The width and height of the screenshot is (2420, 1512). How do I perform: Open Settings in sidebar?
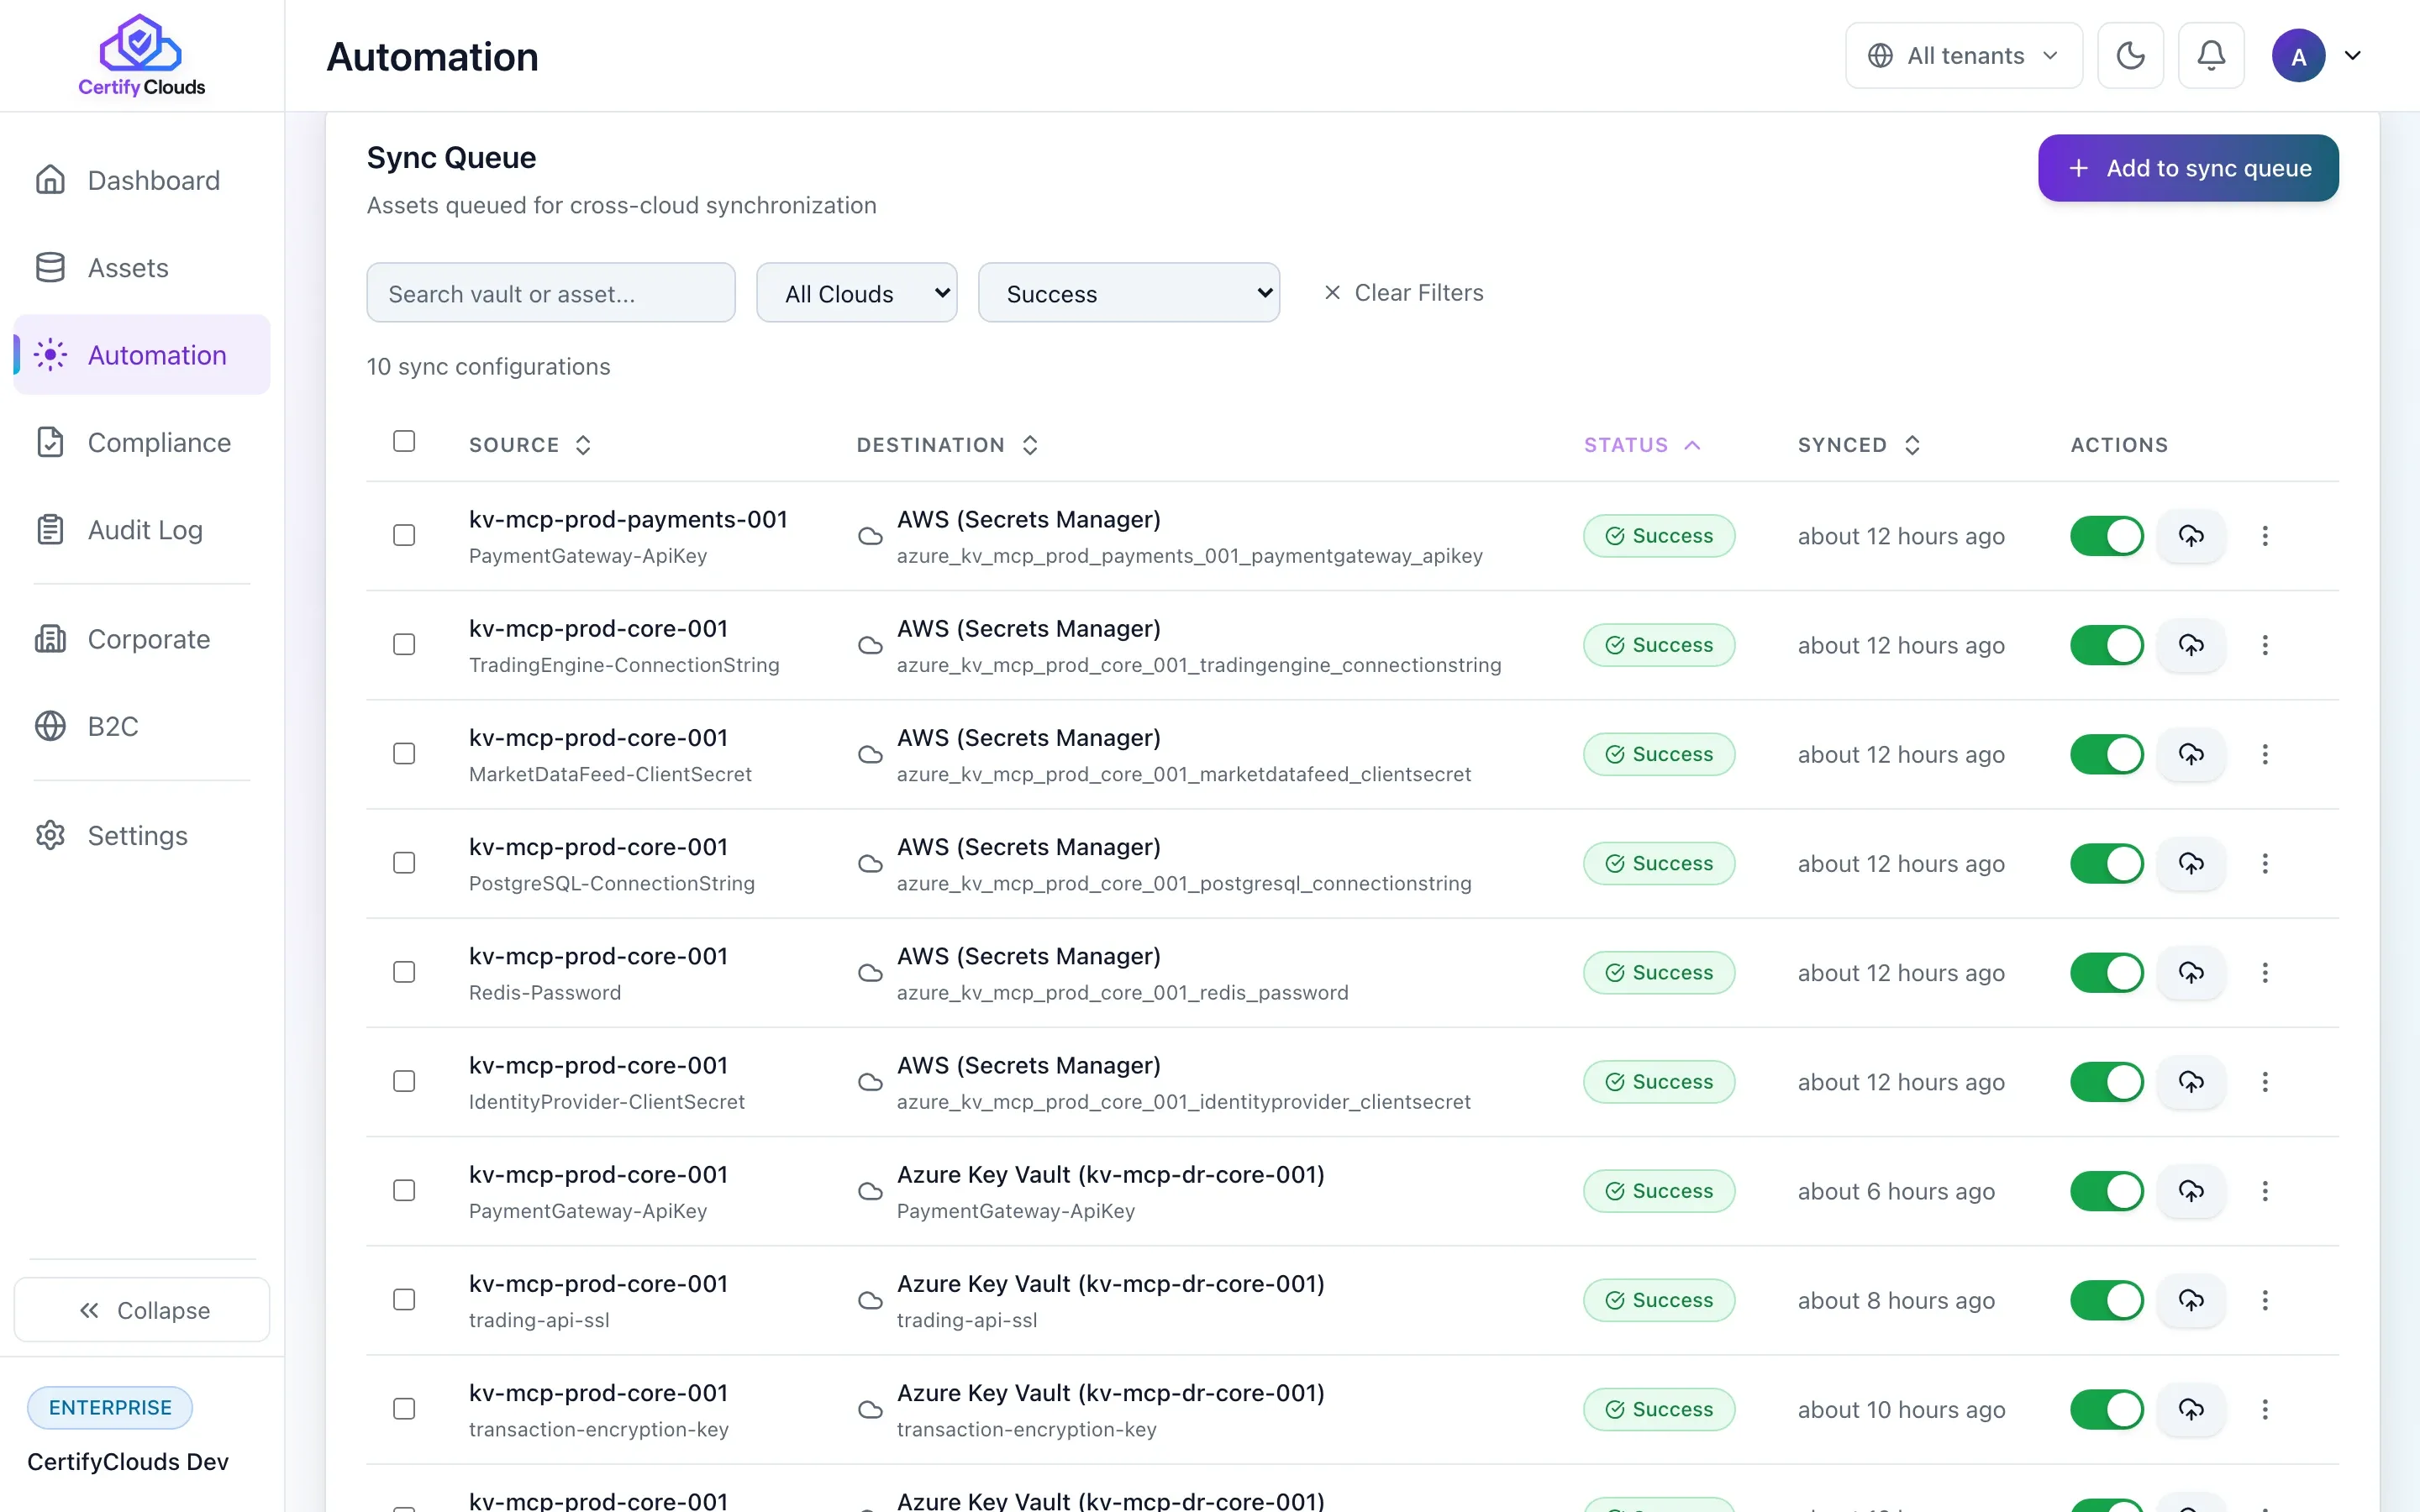(x=142, y=835)
